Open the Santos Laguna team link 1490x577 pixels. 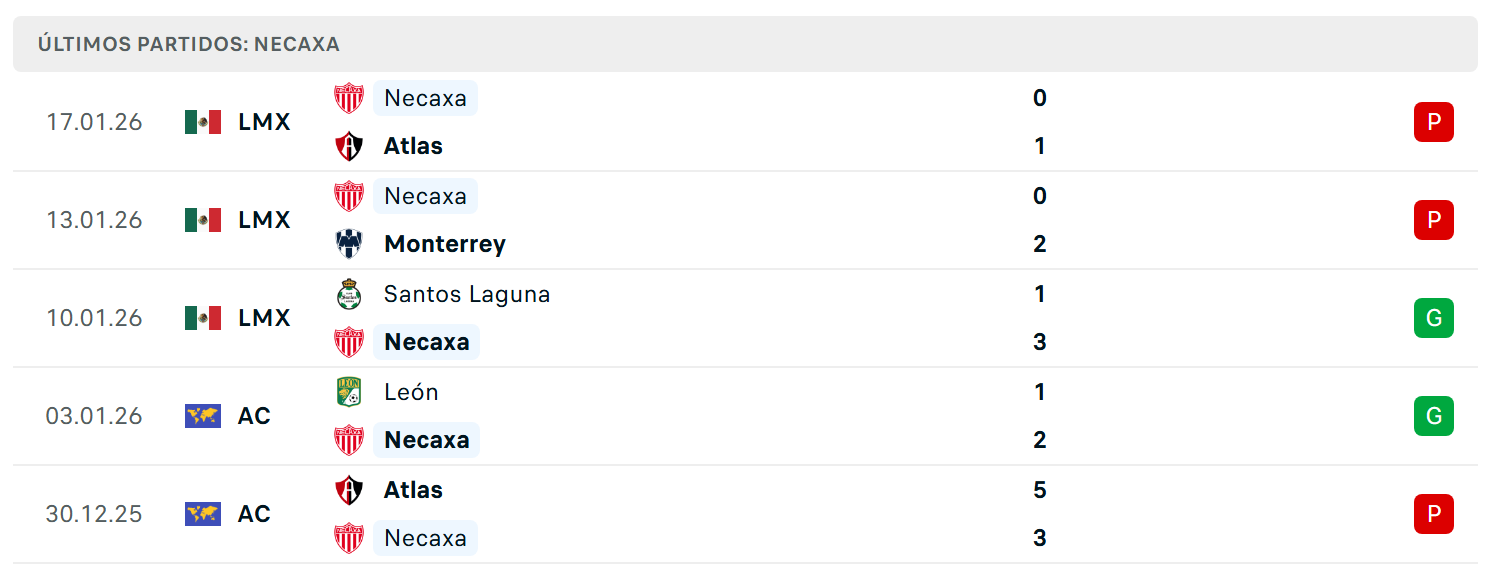point(467,294)
